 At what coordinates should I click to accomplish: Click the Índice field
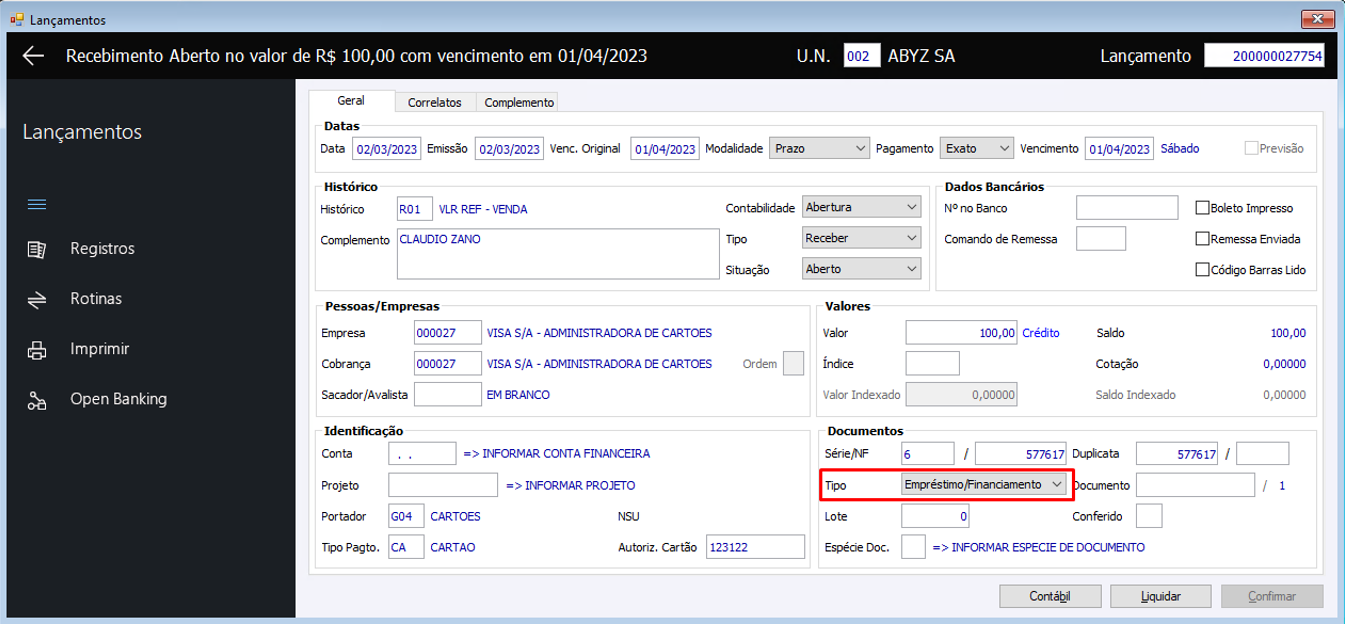click(x=932, y=364)
